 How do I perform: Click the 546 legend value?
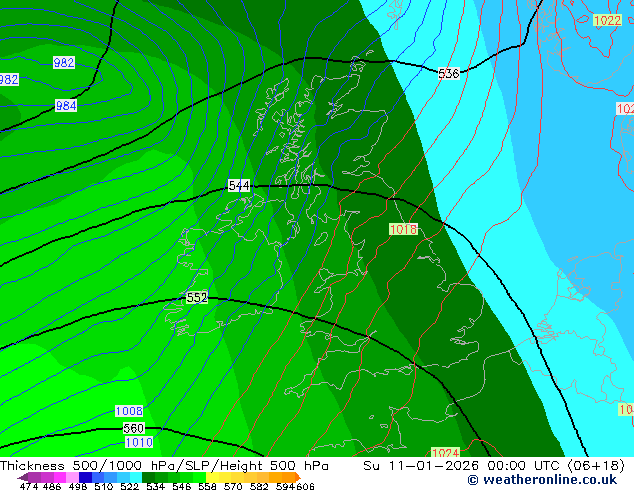point(182,486)
